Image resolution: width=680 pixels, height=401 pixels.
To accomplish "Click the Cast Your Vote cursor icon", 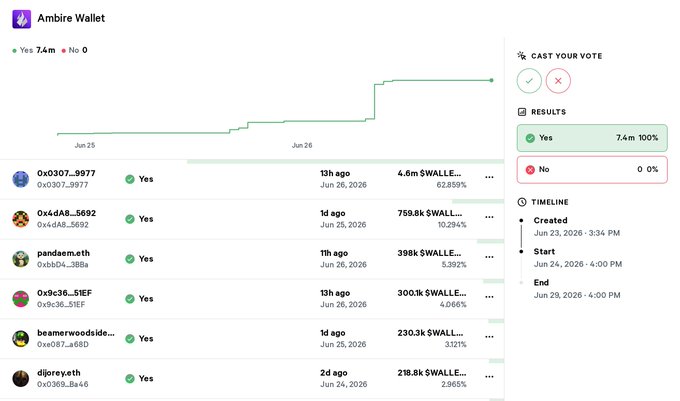I will pyautogui.click(x=522, y=55).
